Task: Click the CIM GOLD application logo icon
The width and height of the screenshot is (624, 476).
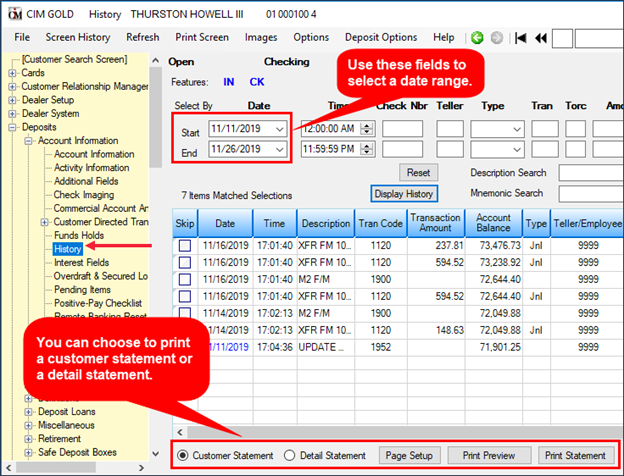Action: pos(15,14)
